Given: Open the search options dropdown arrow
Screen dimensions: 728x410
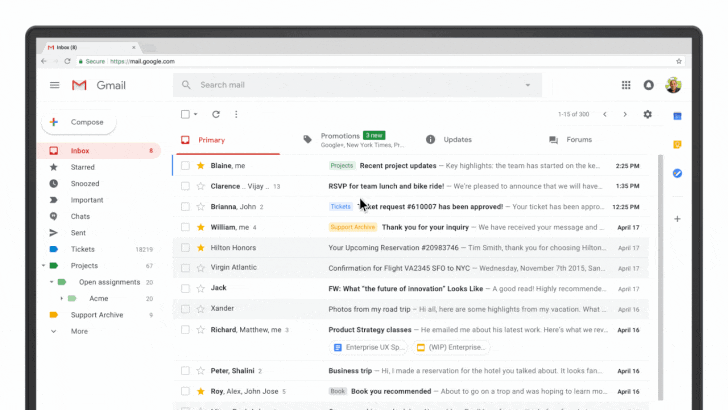Looking at the screenshot, I should (x=527, y=85).
